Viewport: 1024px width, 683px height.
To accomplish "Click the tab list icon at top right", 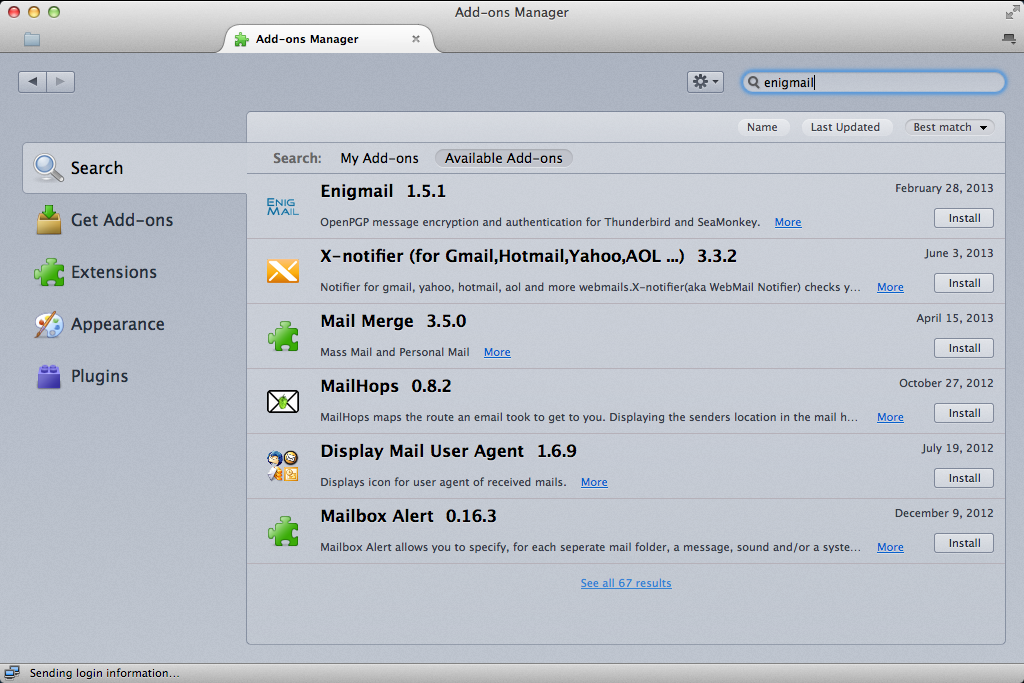I will tap(1009, 39).
